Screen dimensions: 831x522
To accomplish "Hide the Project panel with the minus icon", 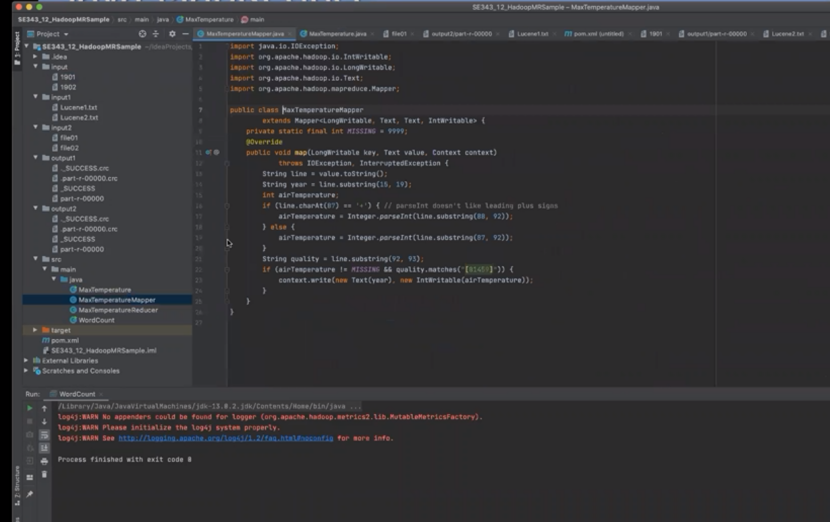I will tap(185, 34).
